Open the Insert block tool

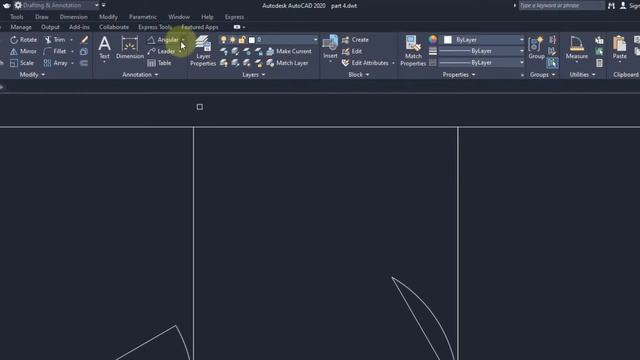coord(330,48)
